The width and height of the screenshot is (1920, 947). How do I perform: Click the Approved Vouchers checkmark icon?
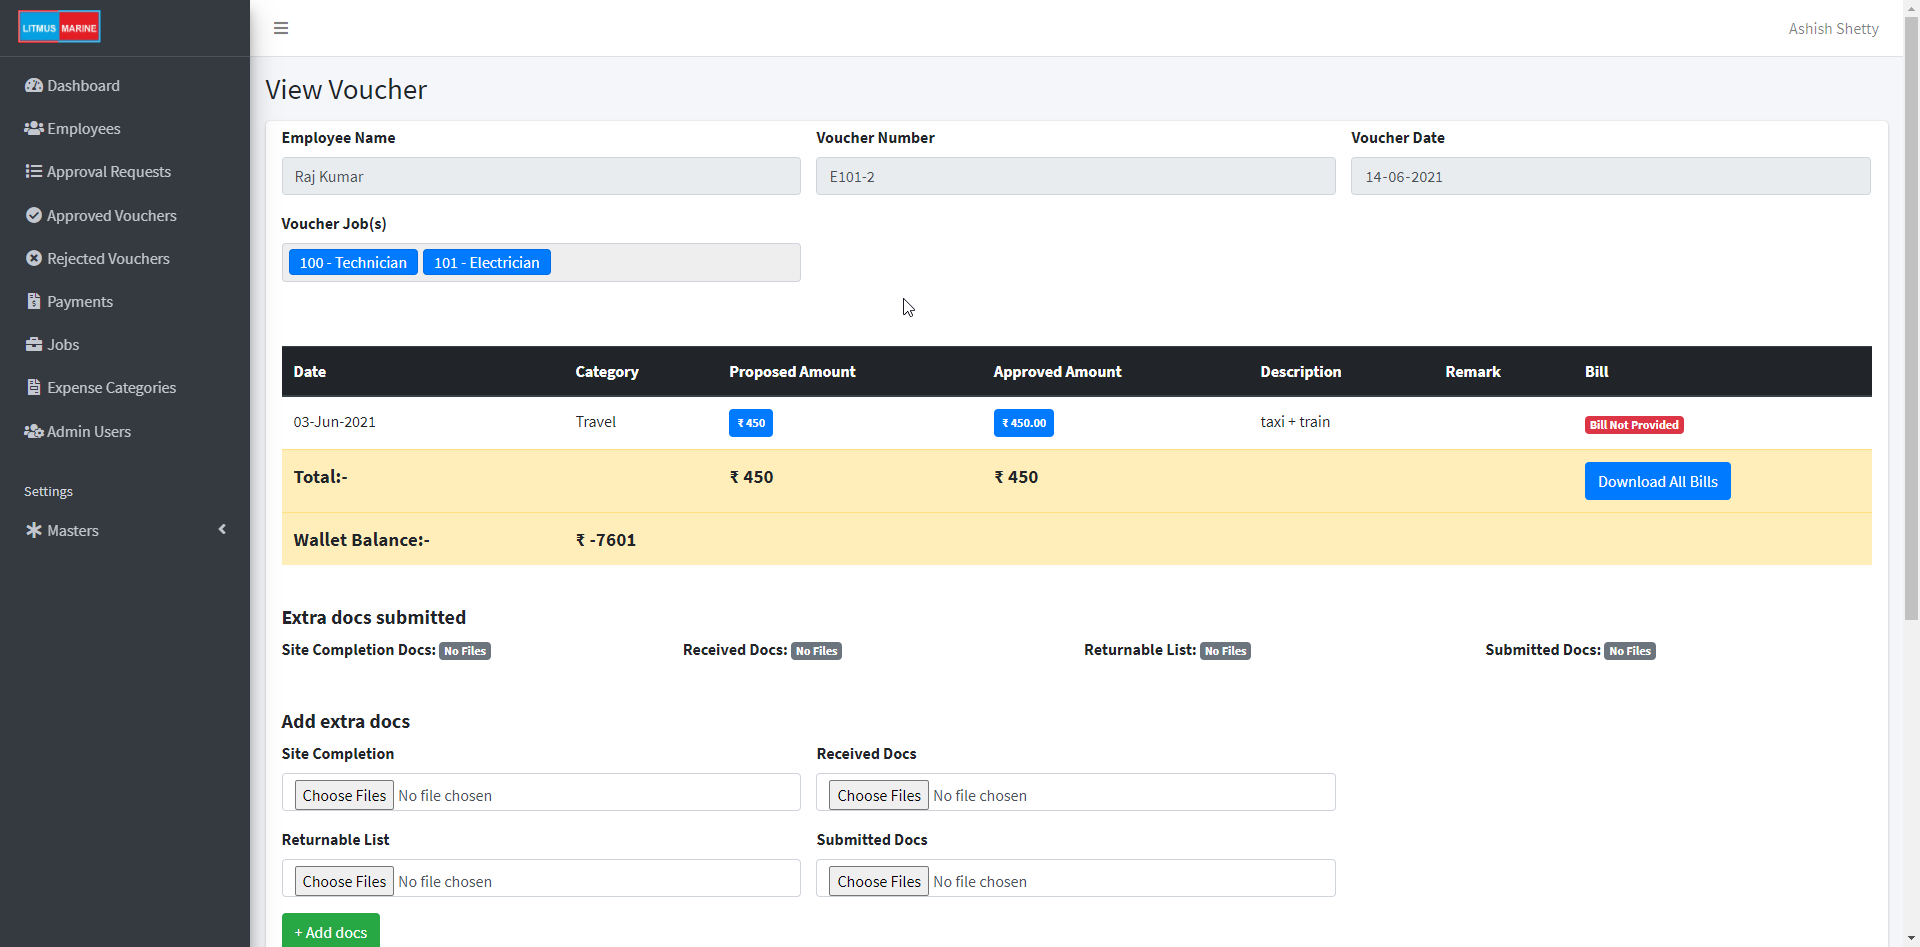point(34,215)
